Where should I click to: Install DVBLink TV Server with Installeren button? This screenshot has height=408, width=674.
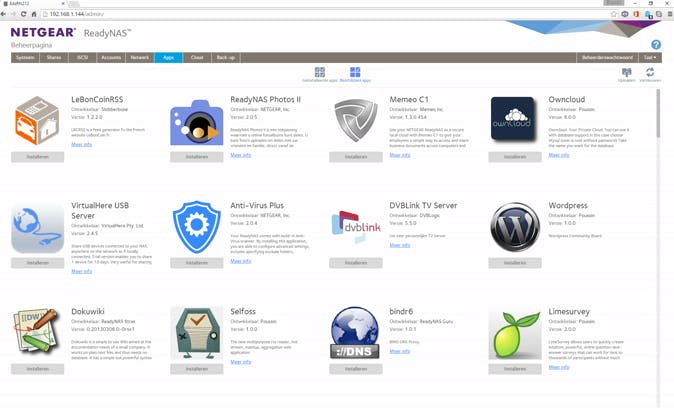point(356,263)
